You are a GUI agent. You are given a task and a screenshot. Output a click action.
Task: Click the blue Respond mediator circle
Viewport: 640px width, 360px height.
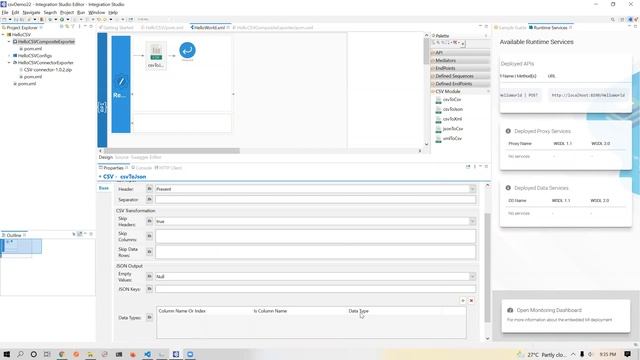pos(187,50)
